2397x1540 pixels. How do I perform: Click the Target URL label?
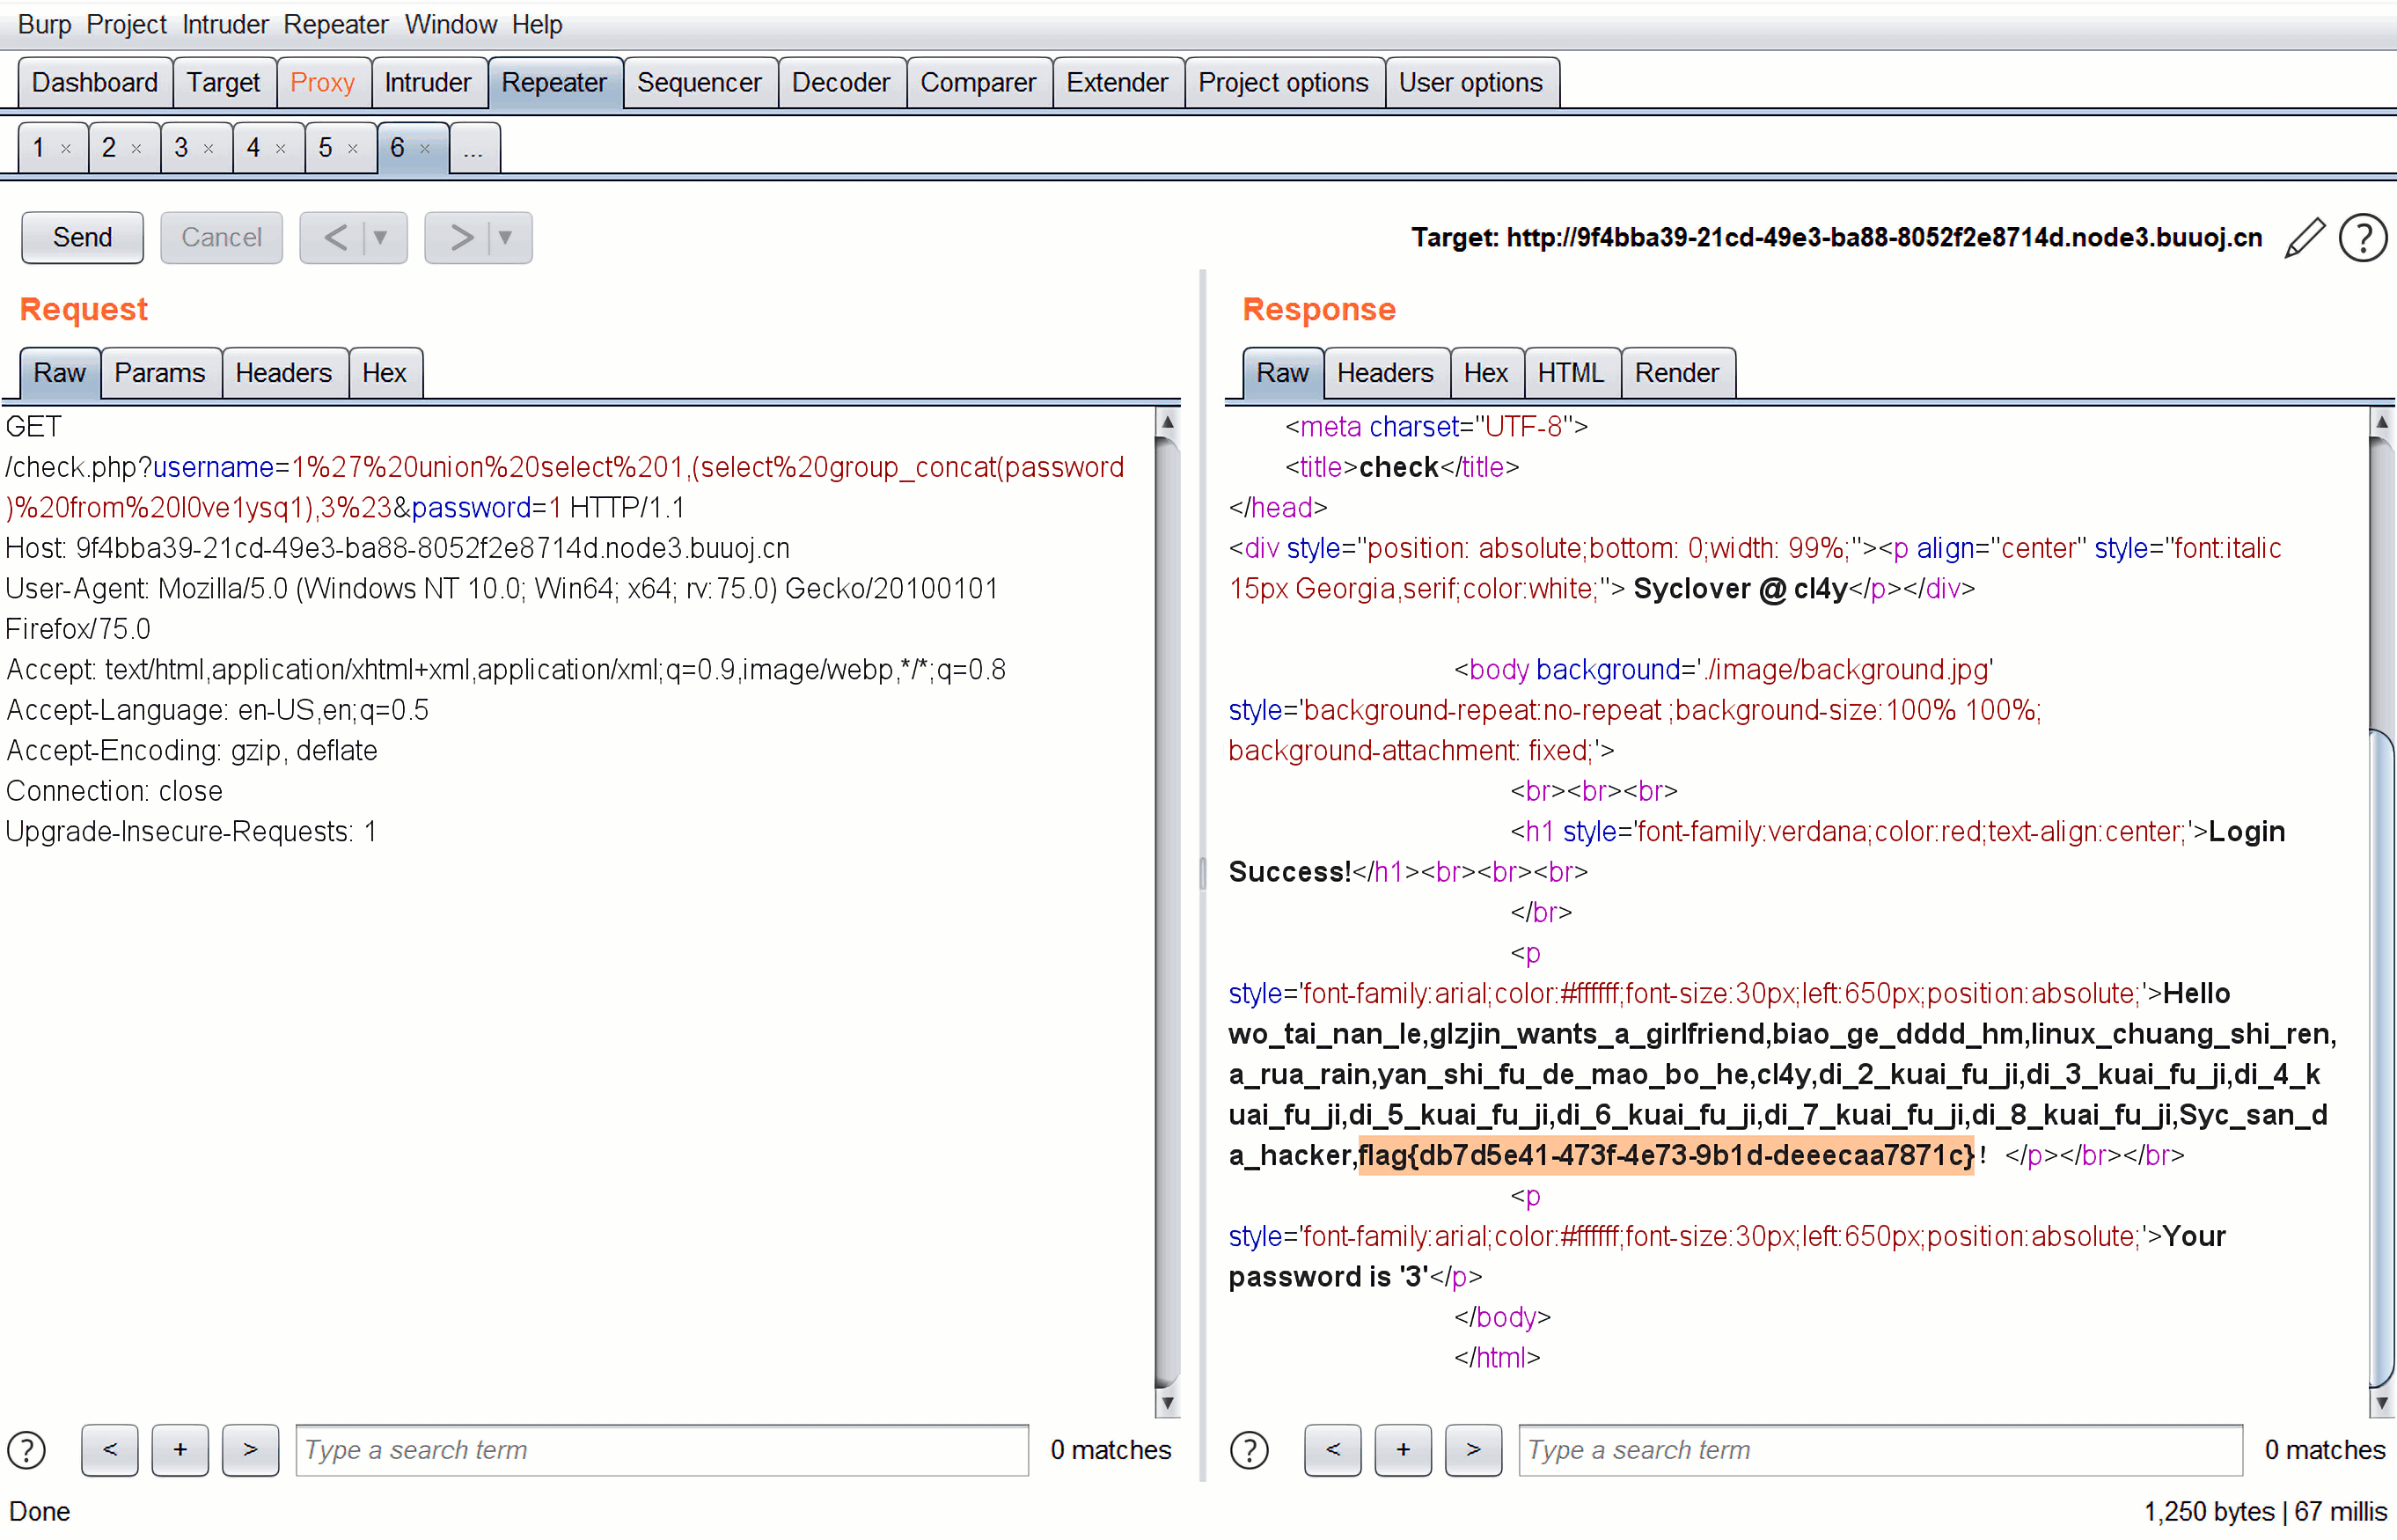pos(1836,238)
